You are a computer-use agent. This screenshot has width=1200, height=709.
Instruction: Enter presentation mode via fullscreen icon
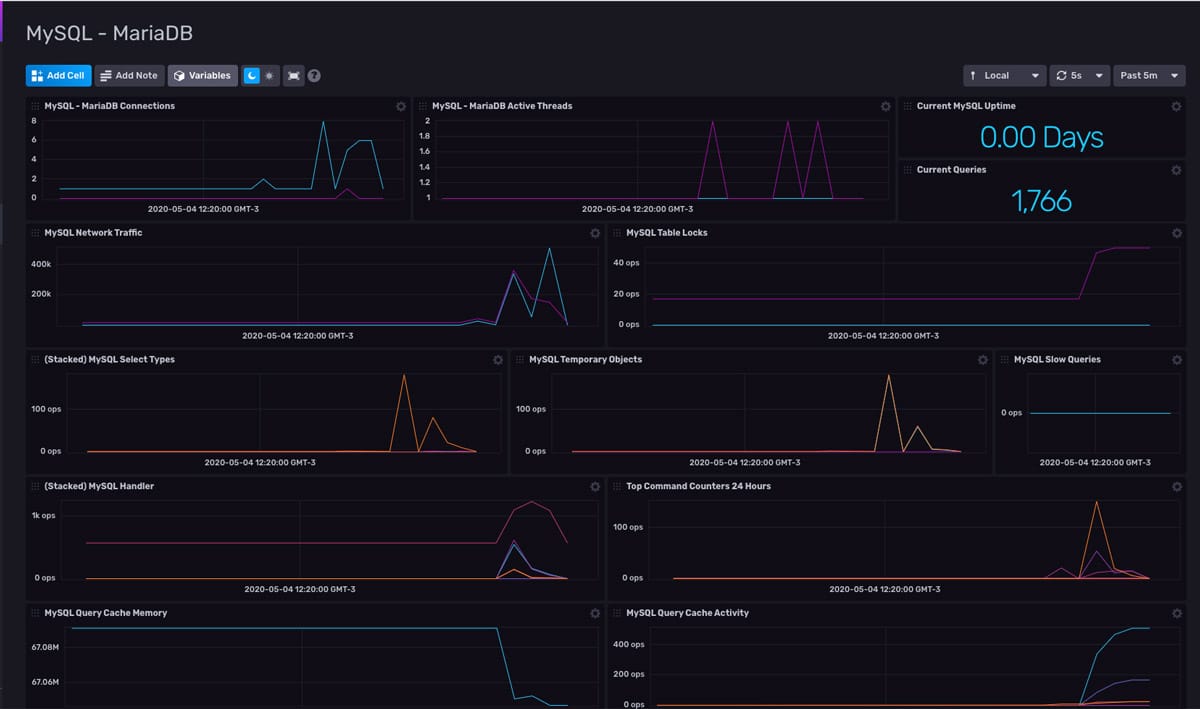click(x=293, y=76)
